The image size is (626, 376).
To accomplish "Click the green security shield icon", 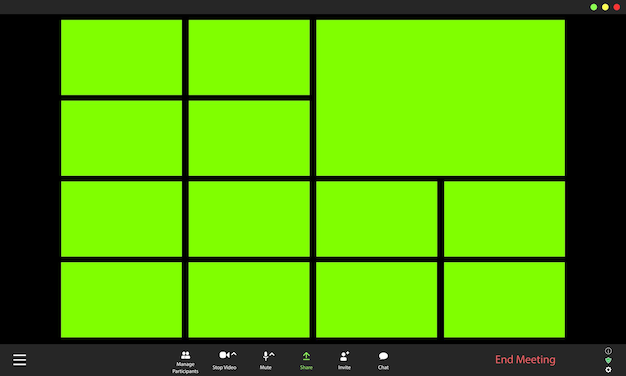I will point(608,360).
